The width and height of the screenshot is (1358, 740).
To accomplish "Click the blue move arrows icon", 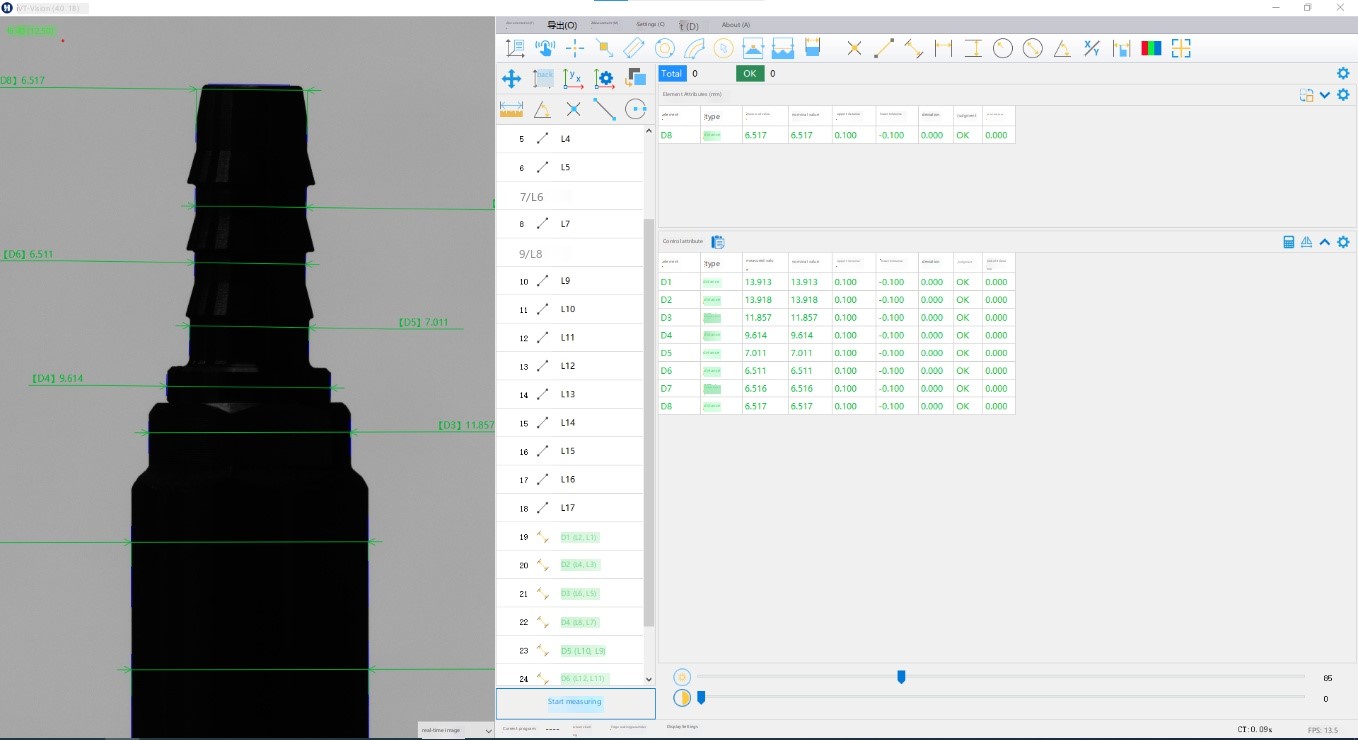I will click(511, 78).
